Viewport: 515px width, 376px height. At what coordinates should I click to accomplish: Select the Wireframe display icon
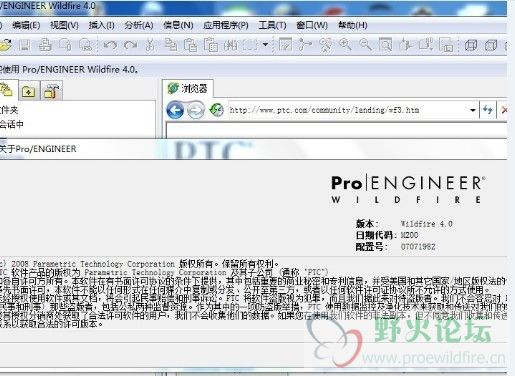tap(471, 45)
